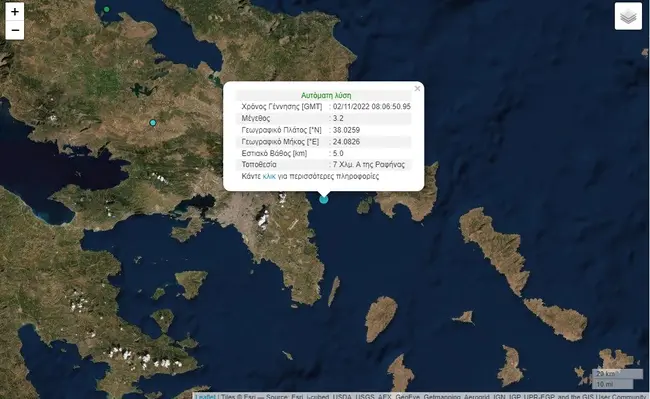This screenshot has height=399, width=650.
Task: Zoom in with the plus button
Action: tap(15, 12)
